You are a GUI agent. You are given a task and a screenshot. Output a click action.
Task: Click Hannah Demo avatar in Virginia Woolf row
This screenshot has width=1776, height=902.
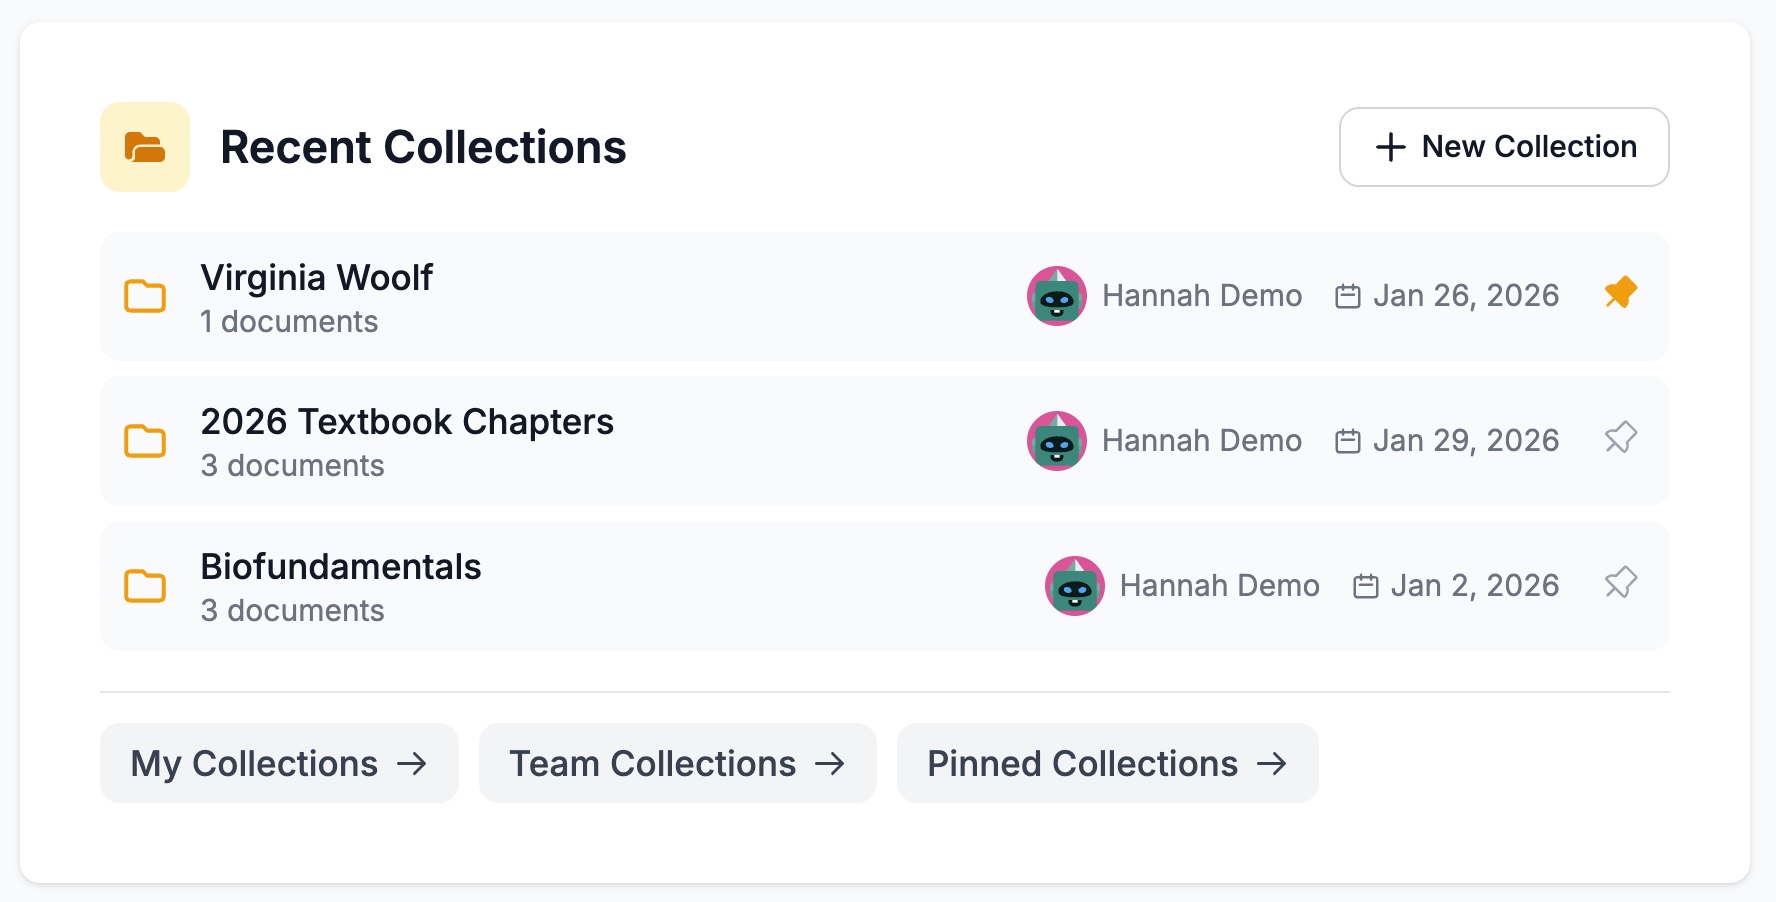click(x=1056, y=296)
